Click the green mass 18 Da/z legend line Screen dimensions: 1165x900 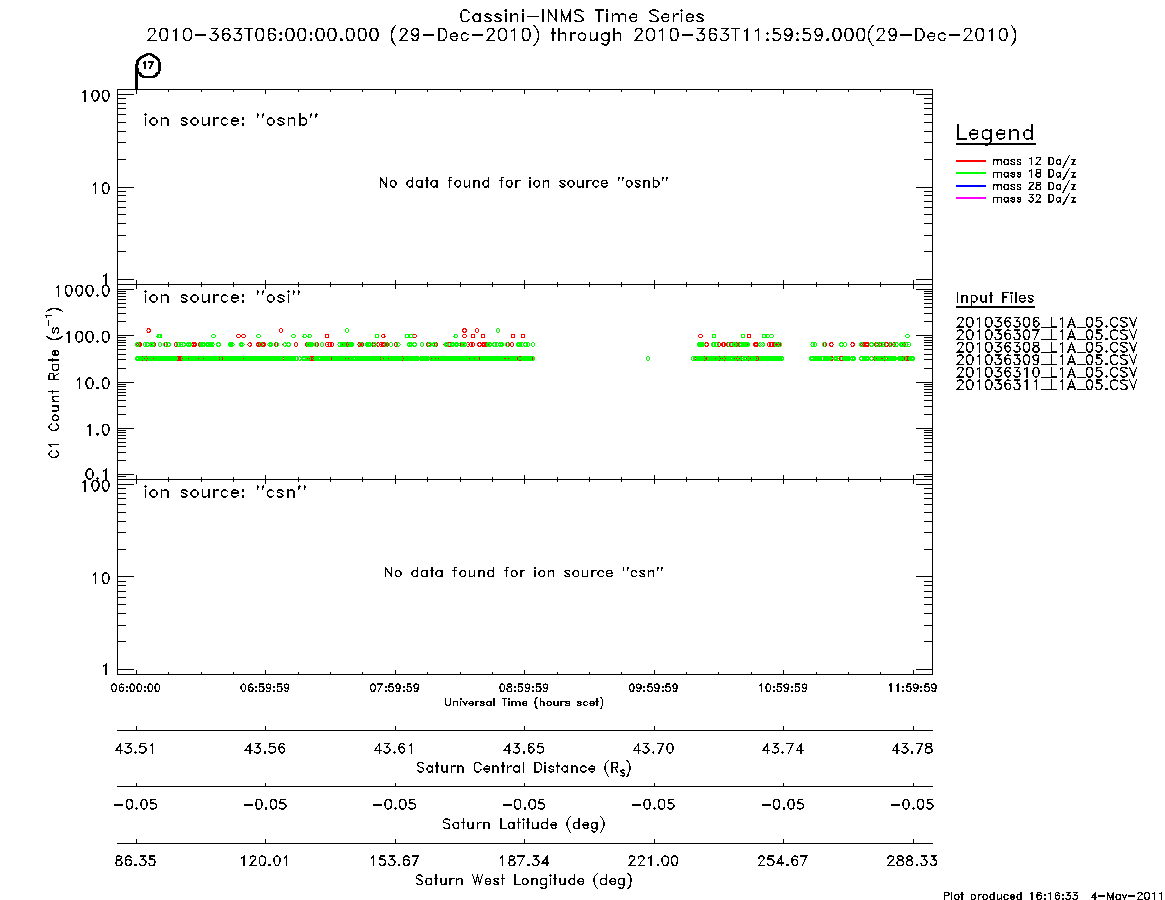click(970, 174)
